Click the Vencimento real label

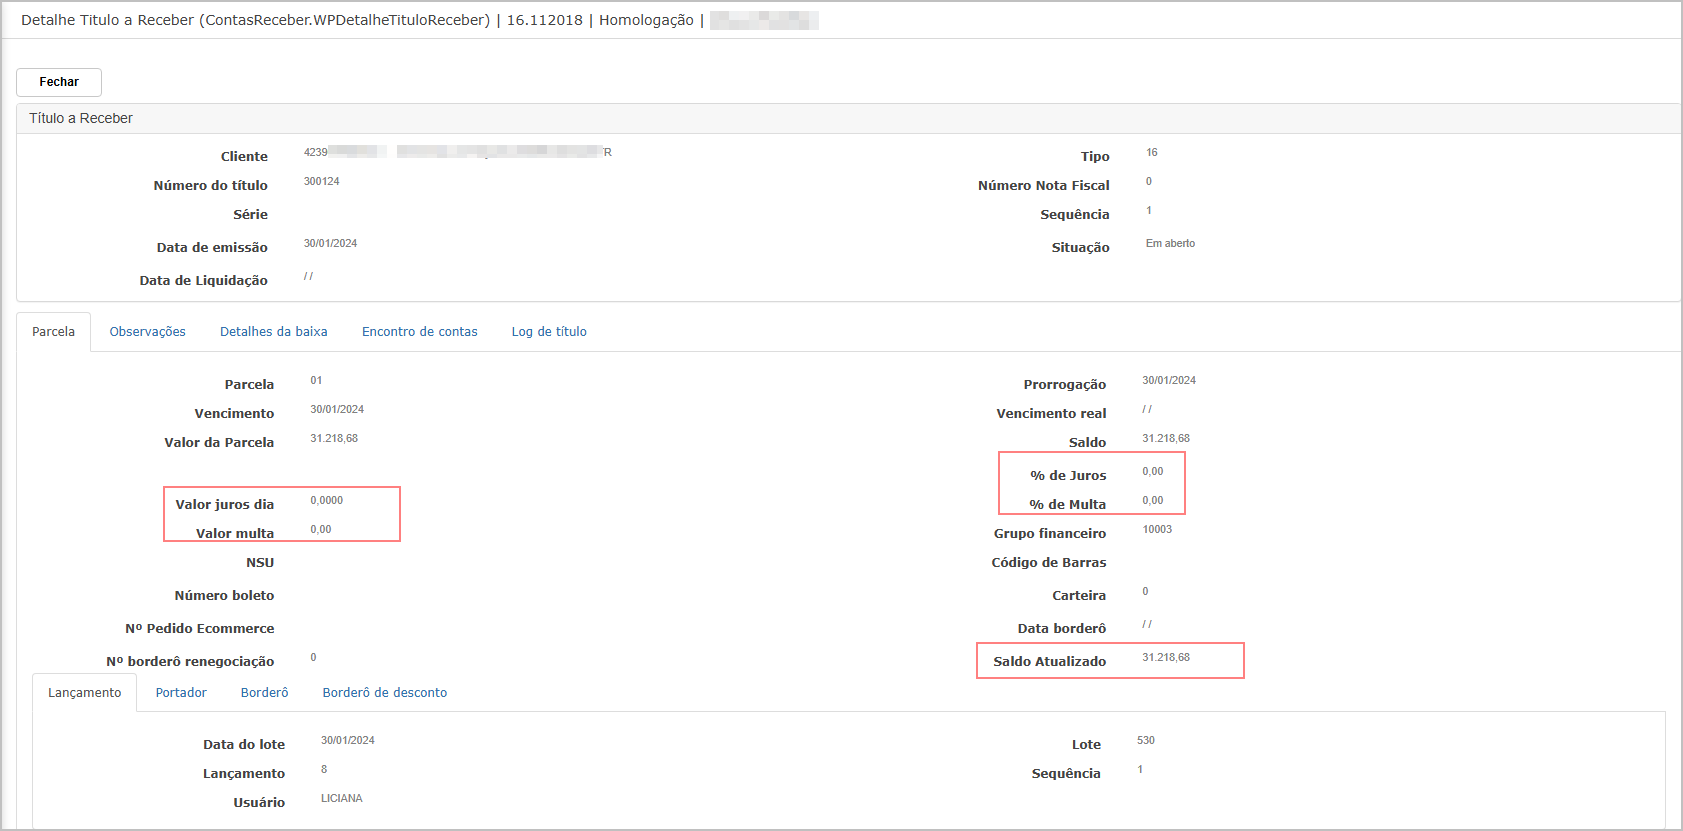click(1051, 414)
